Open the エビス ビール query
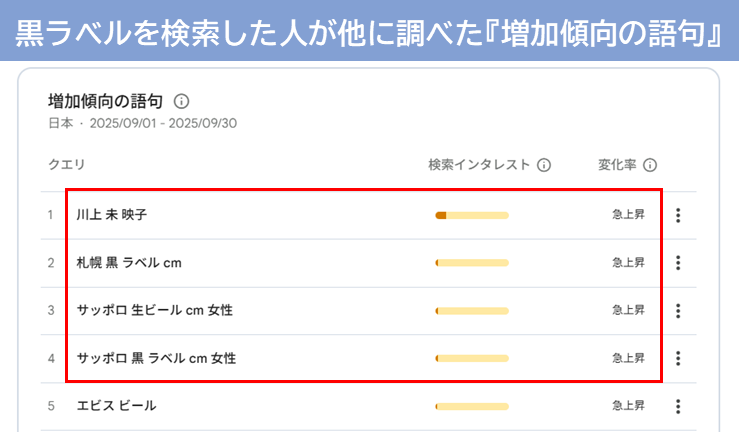The width and height of the screenshot is (739, 432). point(116,406)
